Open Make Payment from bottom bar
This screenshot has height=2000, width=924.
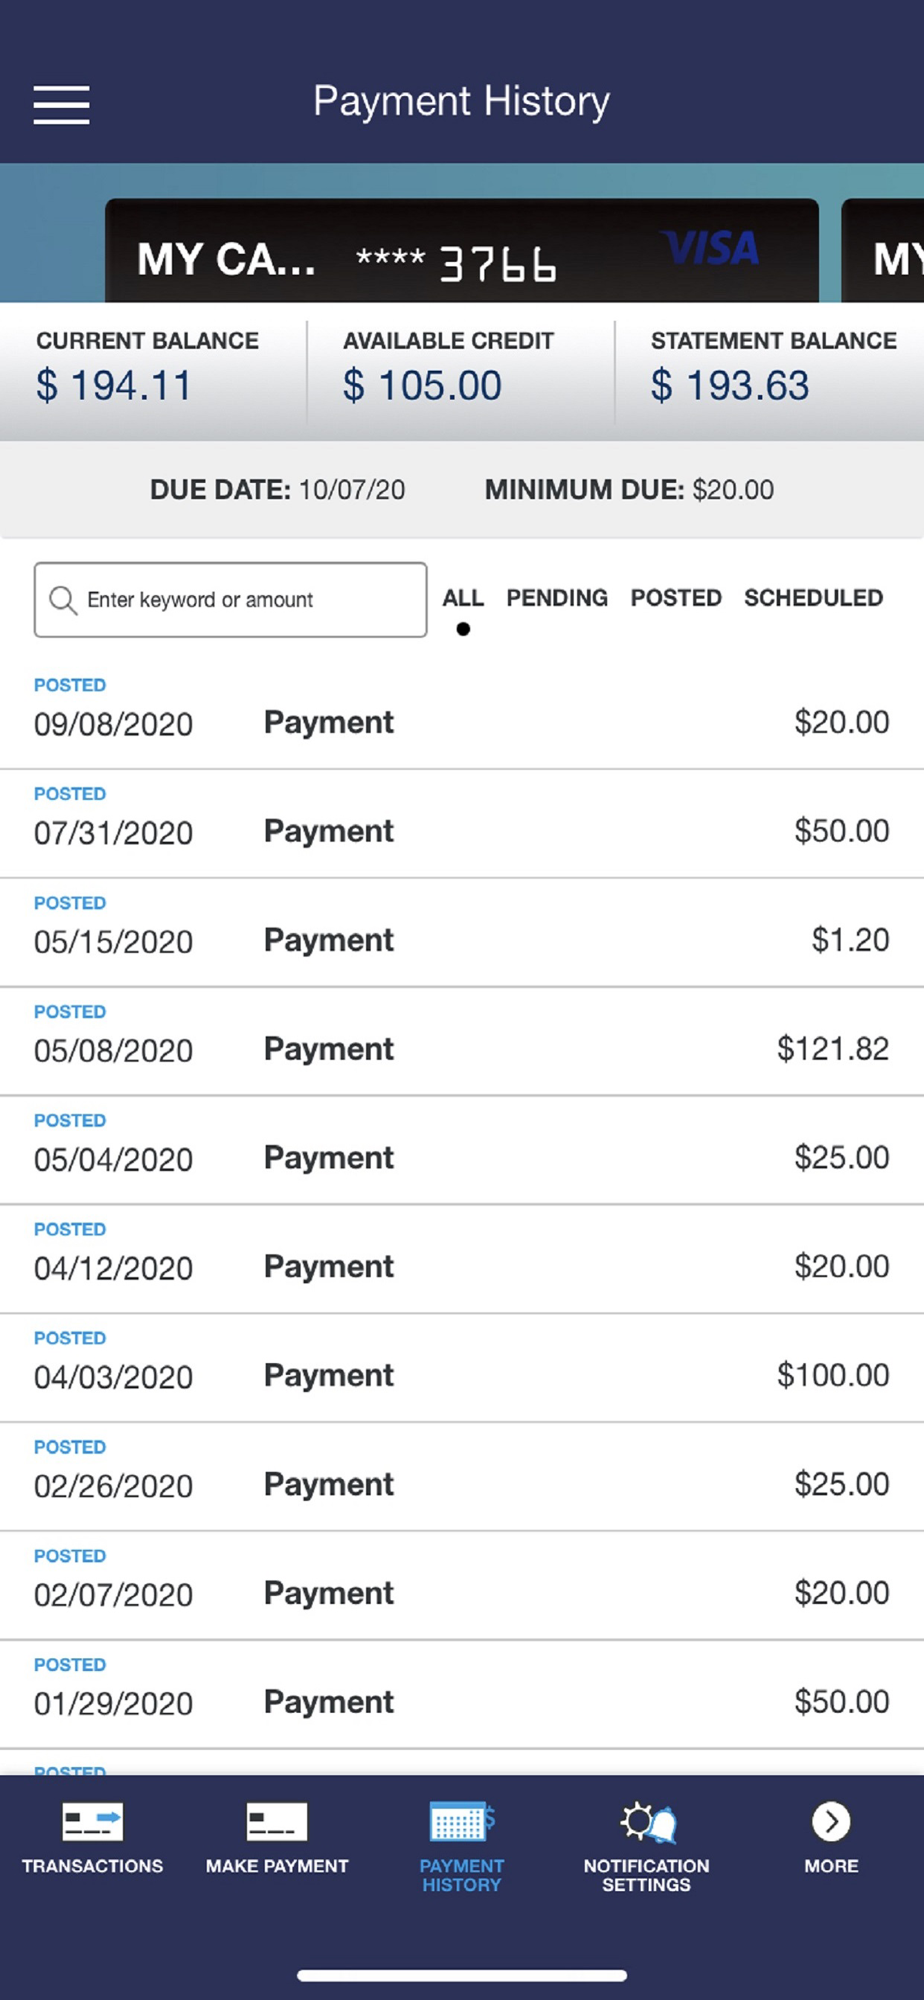[x=277, y=1822]
